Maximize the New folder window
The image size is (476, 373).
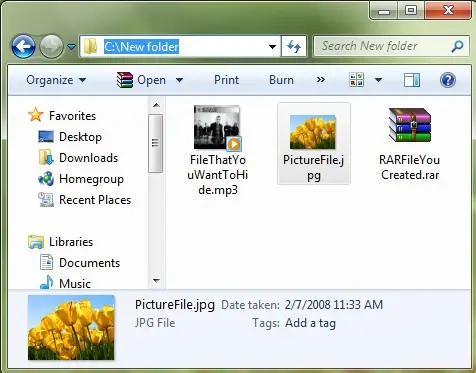coord(411,11)
